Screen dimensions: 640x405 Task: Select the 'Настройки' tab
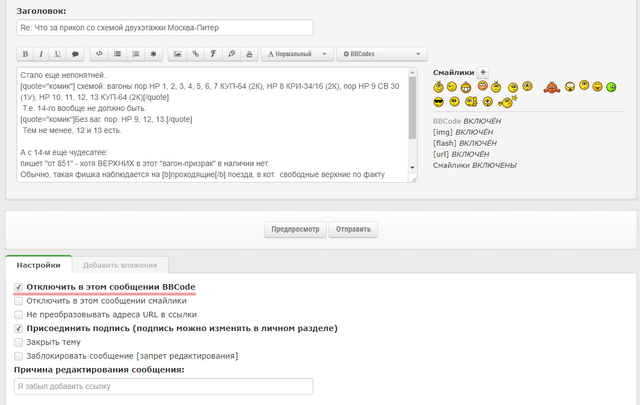[x=37, y=264]
